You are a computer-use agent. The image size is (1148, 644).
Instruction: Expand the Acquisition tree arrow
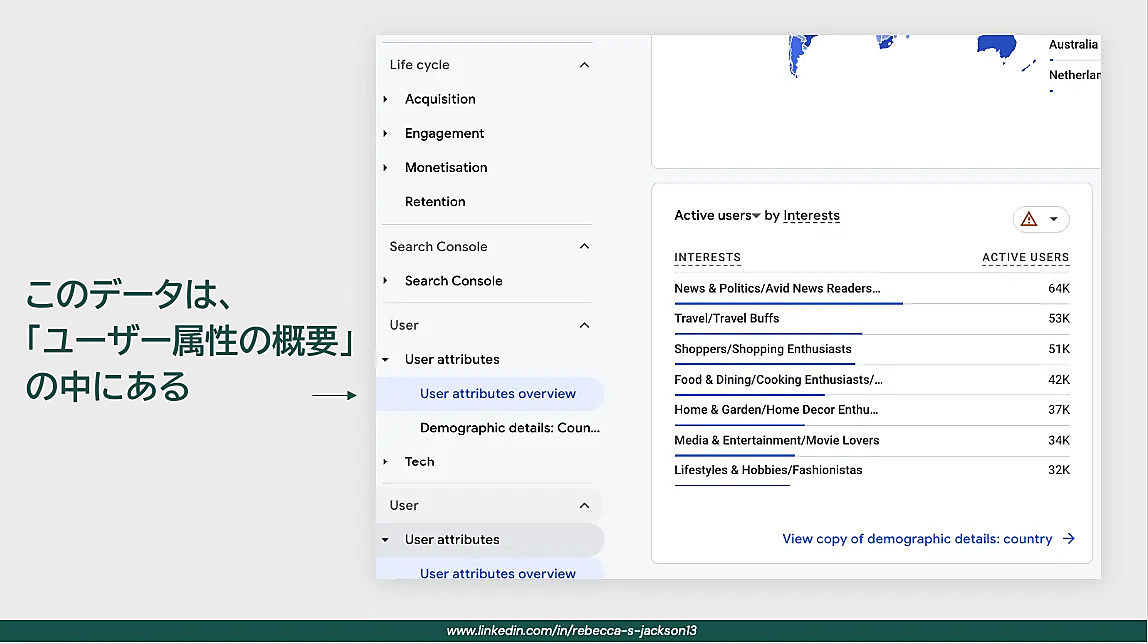pyautogui.click(x=386, y=99)
